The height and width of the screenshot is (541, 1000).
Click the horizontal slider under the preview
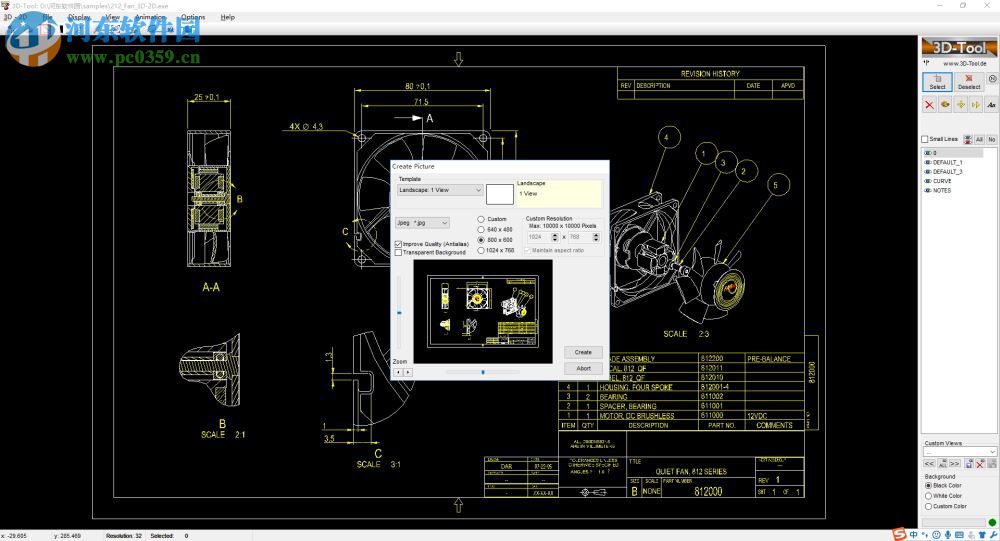pos(483,372)
